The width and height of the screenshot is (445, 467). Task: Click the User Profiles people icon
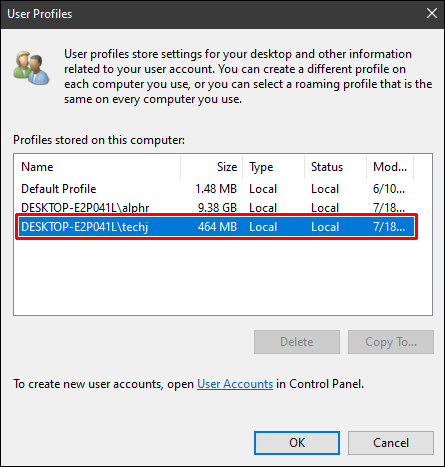pos(31,68)
